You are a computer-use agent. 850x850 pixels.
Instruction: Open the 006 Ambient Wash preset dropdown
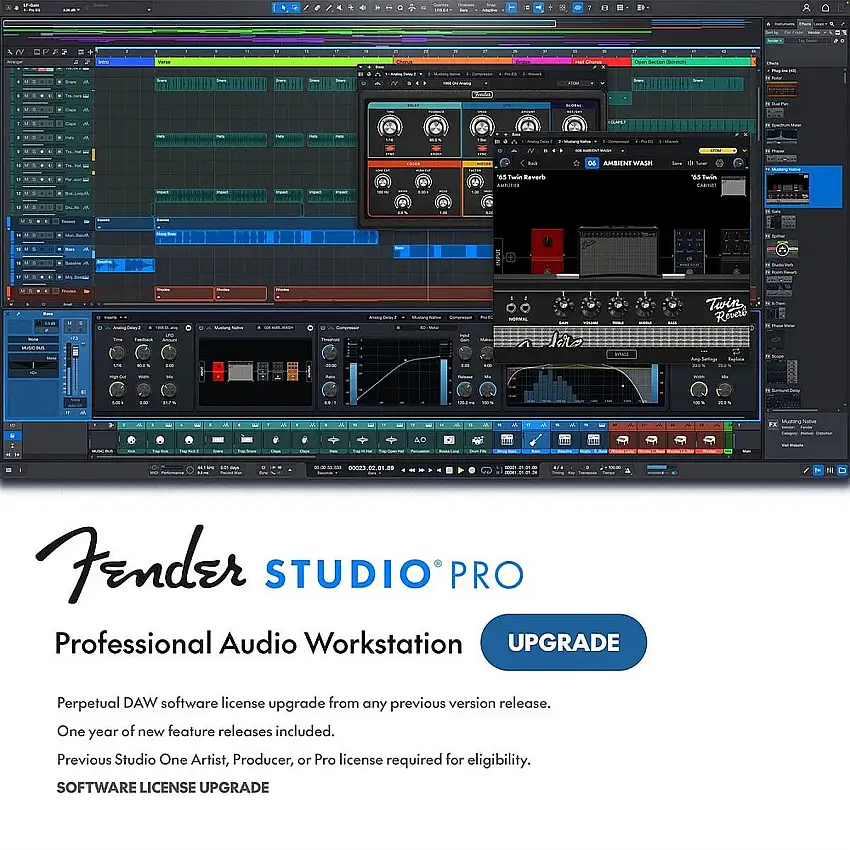[598, 150]
